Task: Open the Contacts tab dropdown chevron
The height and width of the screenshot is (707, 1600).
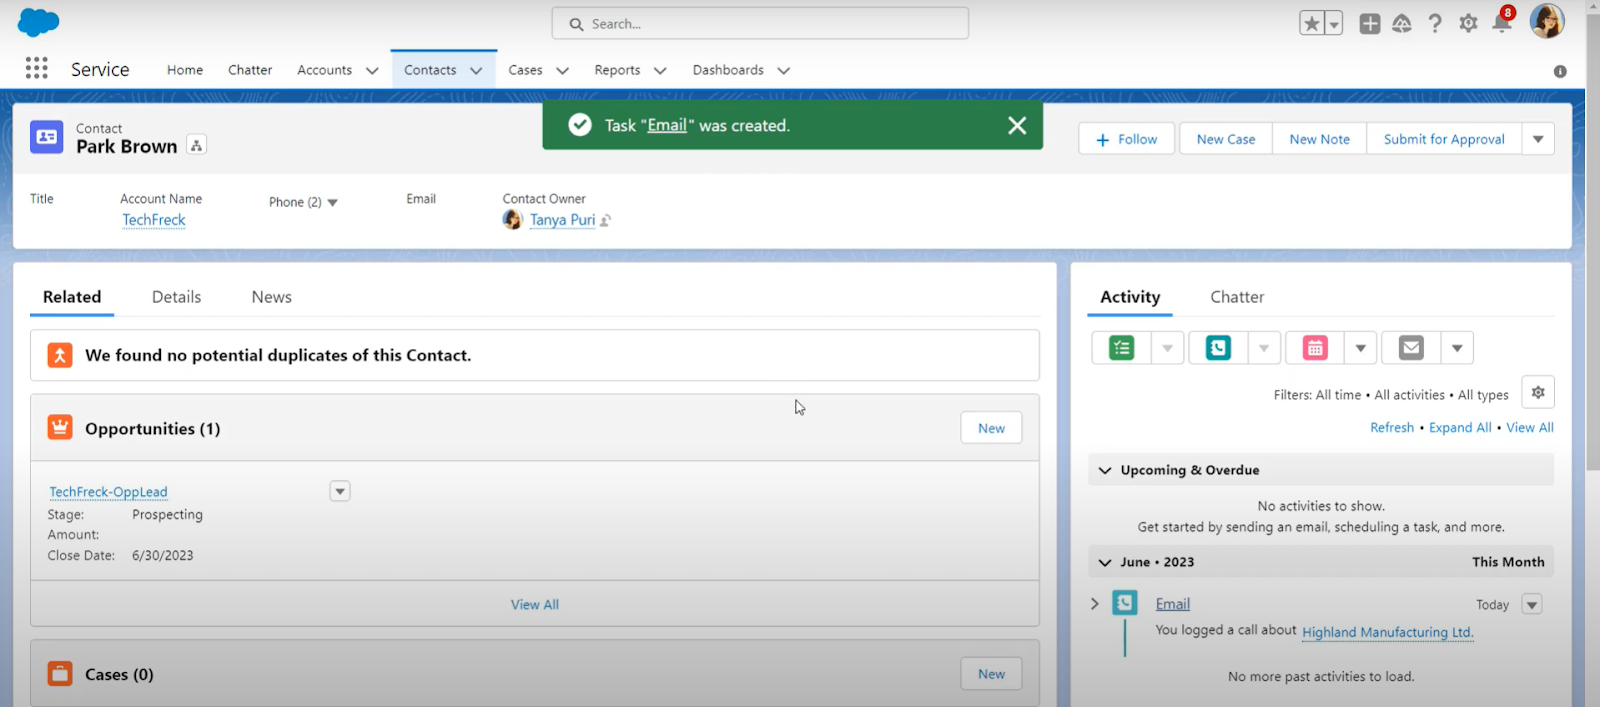Action: 476,71
